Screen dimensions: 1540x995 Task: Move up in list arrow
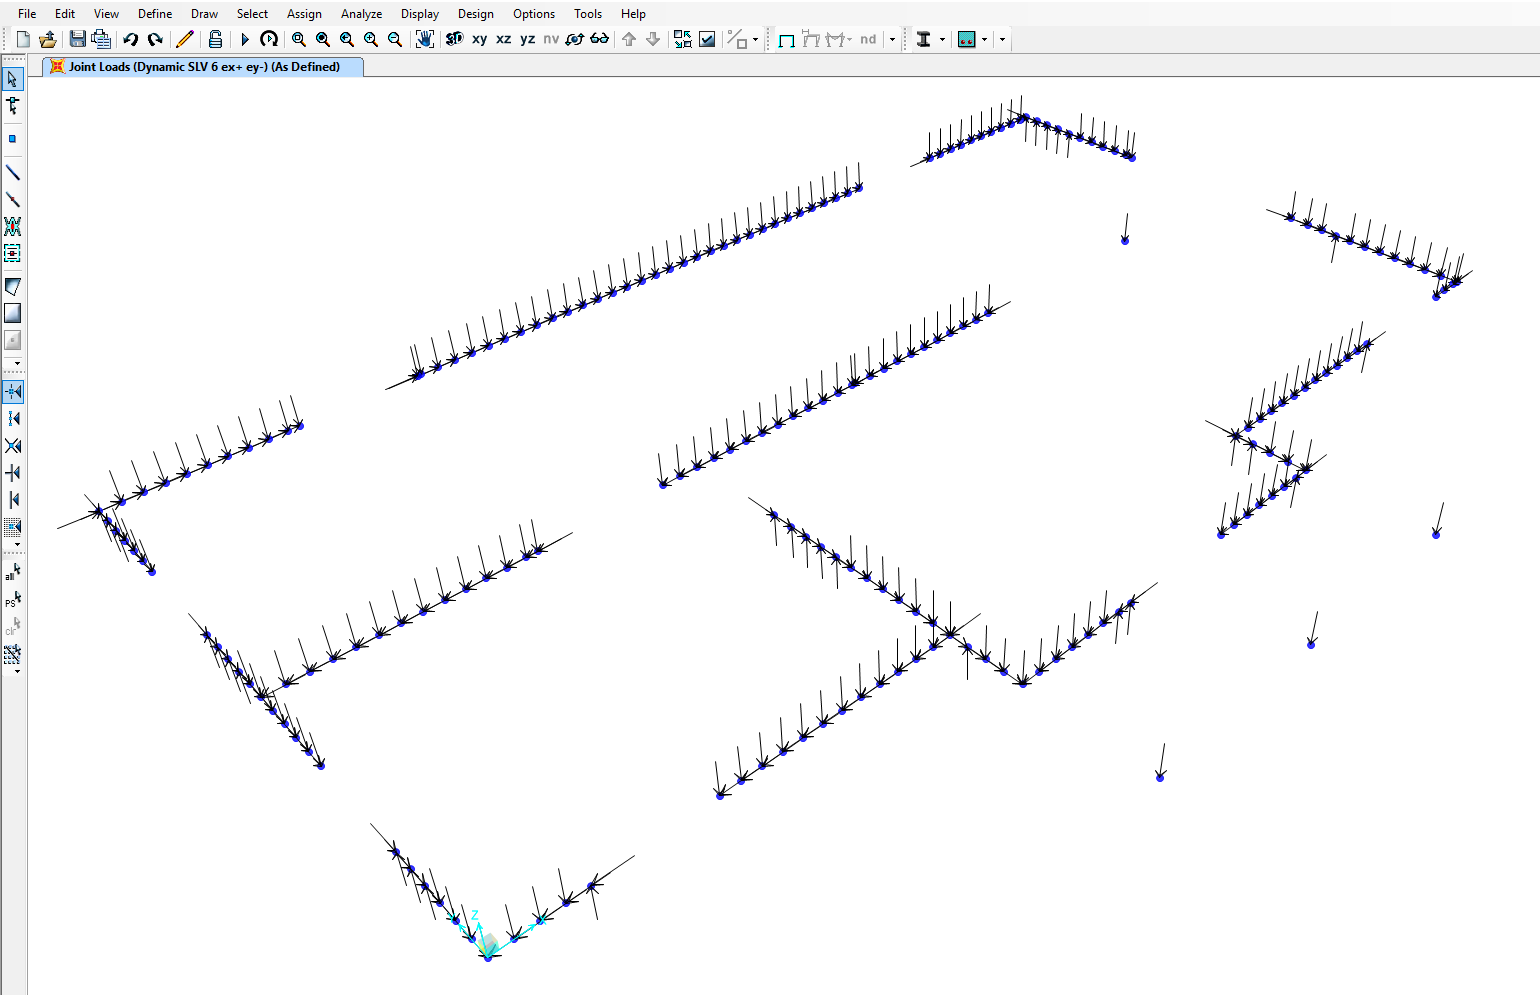[629, 39]
